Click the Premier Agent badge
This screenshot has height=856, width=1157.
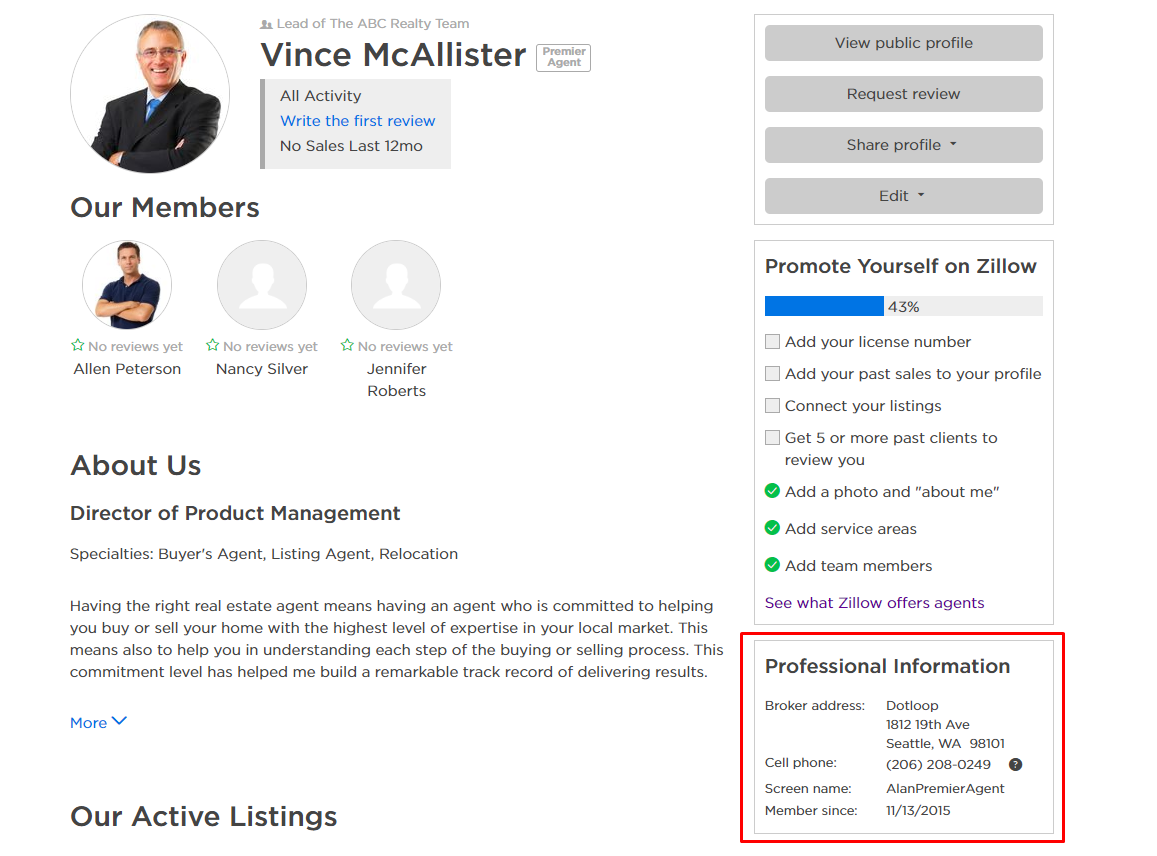[564, 58]
